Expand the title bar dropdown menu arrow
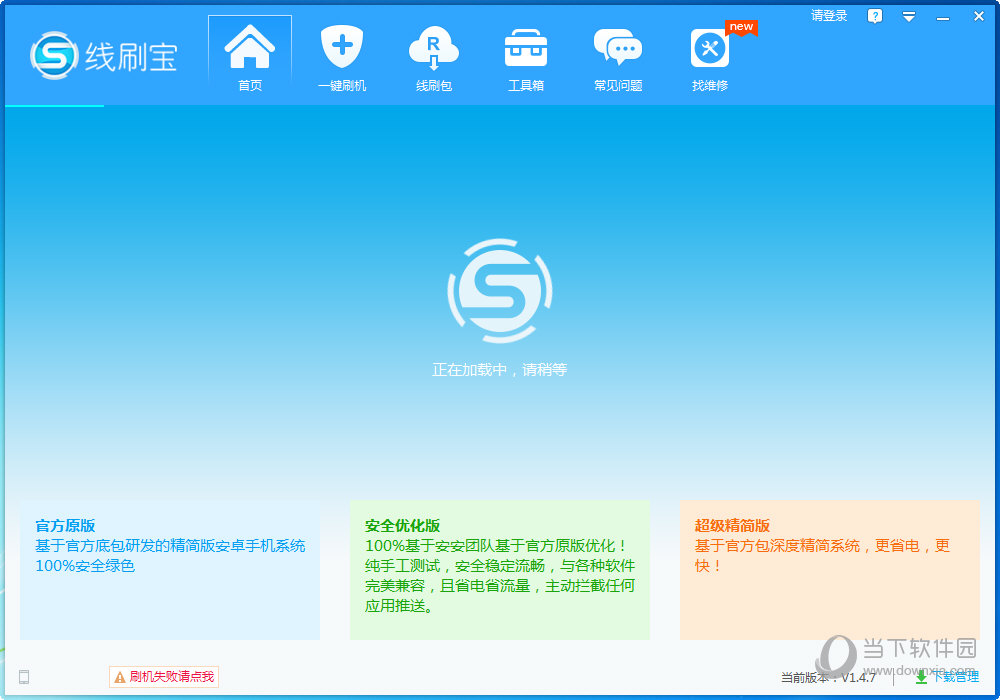This screenshot has height=700, width=1000. (x=909, y=17)
